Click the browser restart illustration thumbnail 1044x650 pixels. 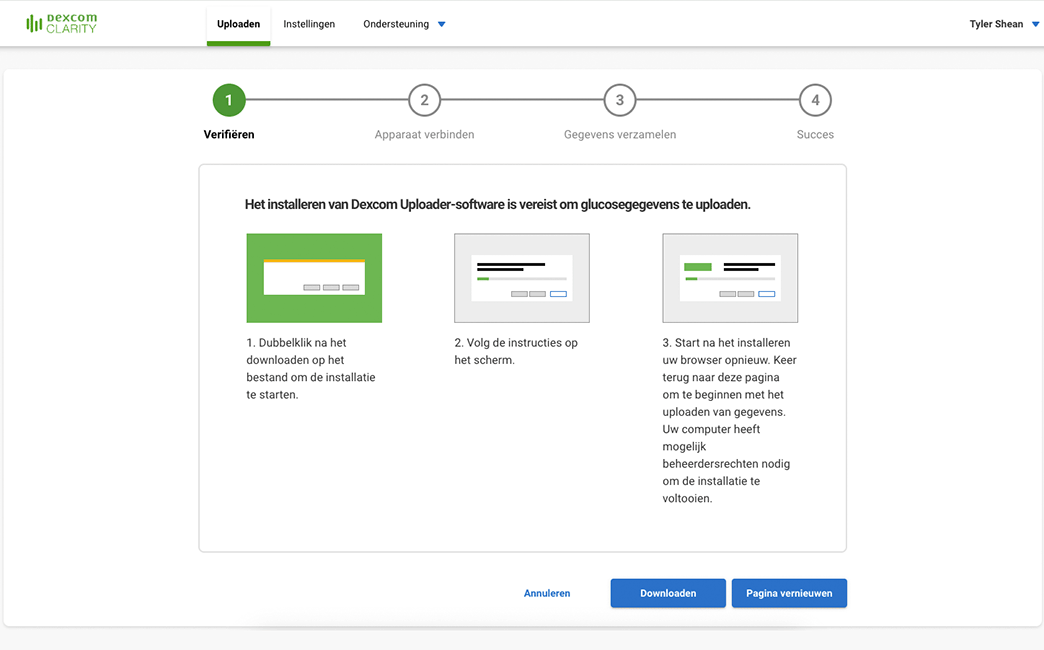(730, 277)
